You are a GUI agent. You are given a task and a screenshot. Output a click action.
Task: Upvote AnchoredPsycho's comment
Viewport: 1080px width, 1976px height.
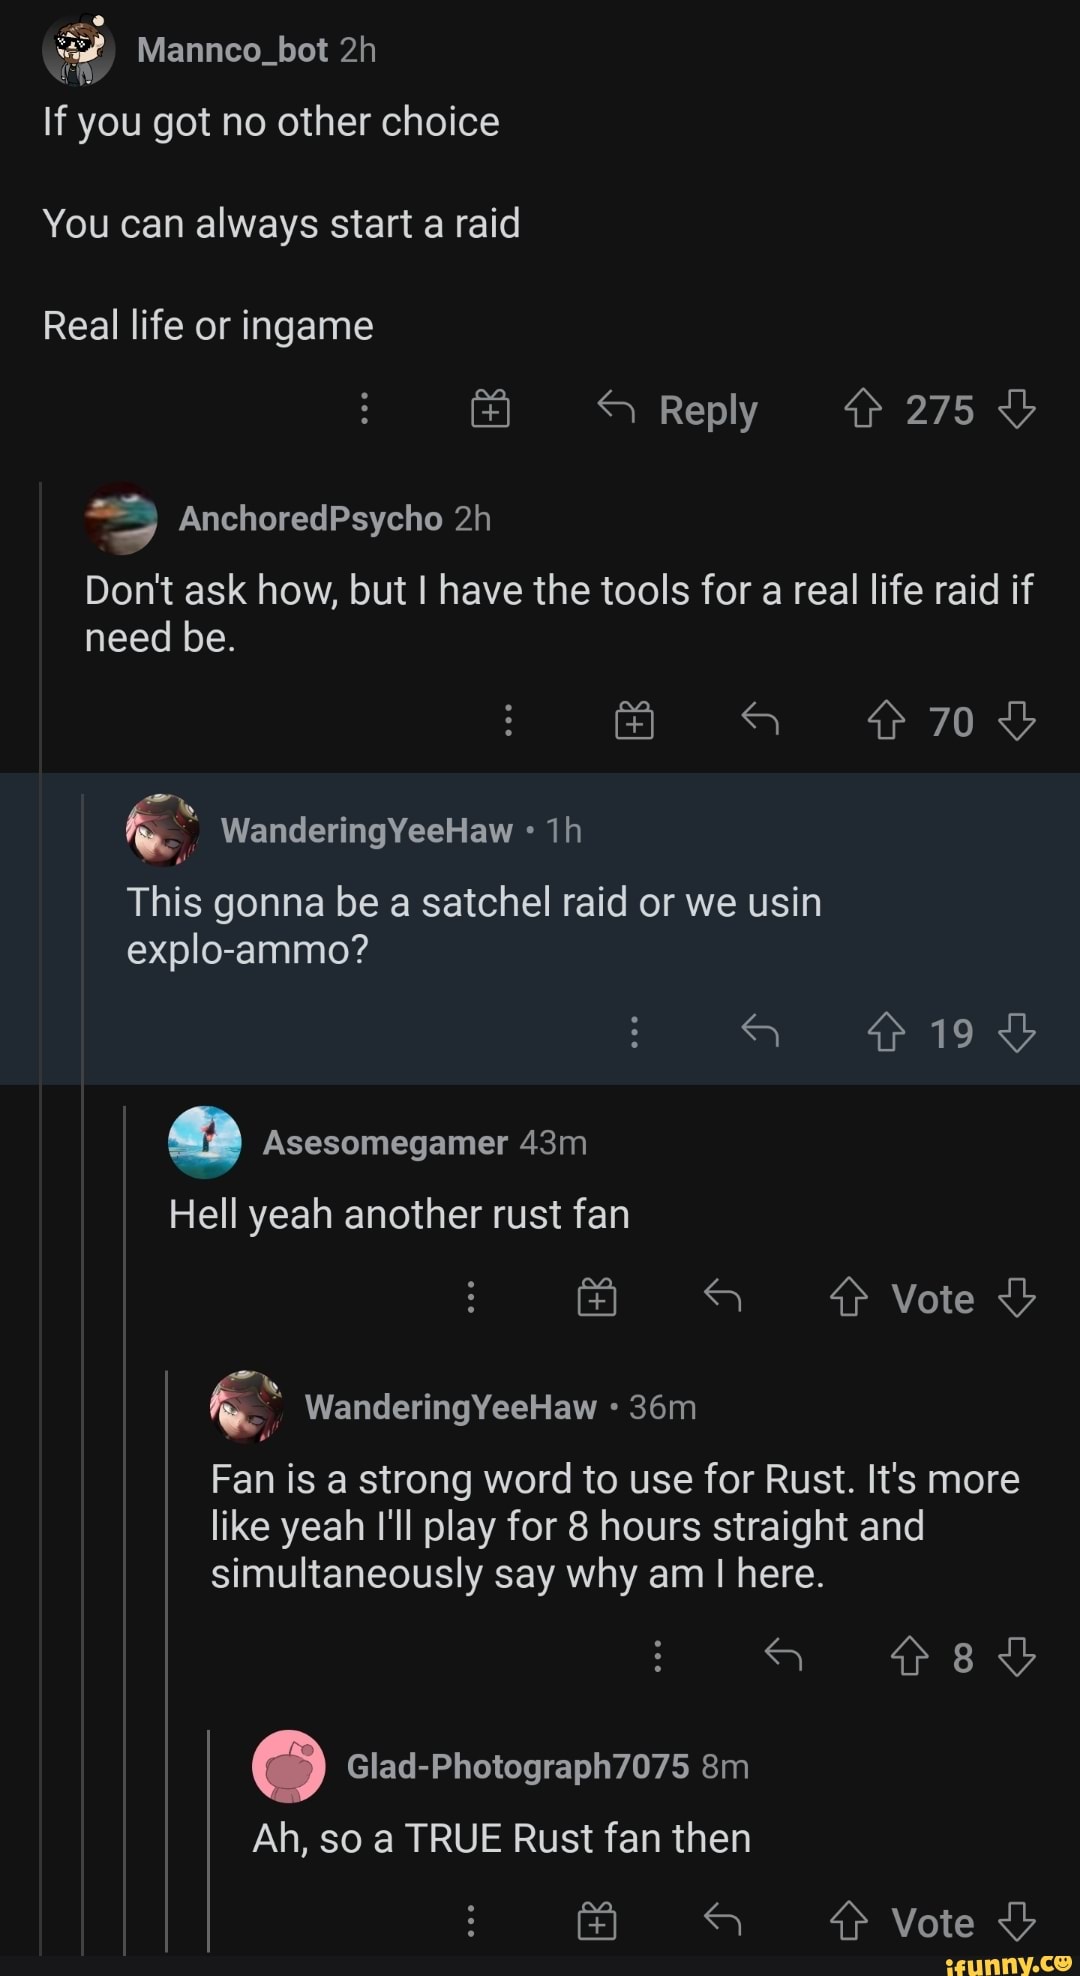[886, 720]
